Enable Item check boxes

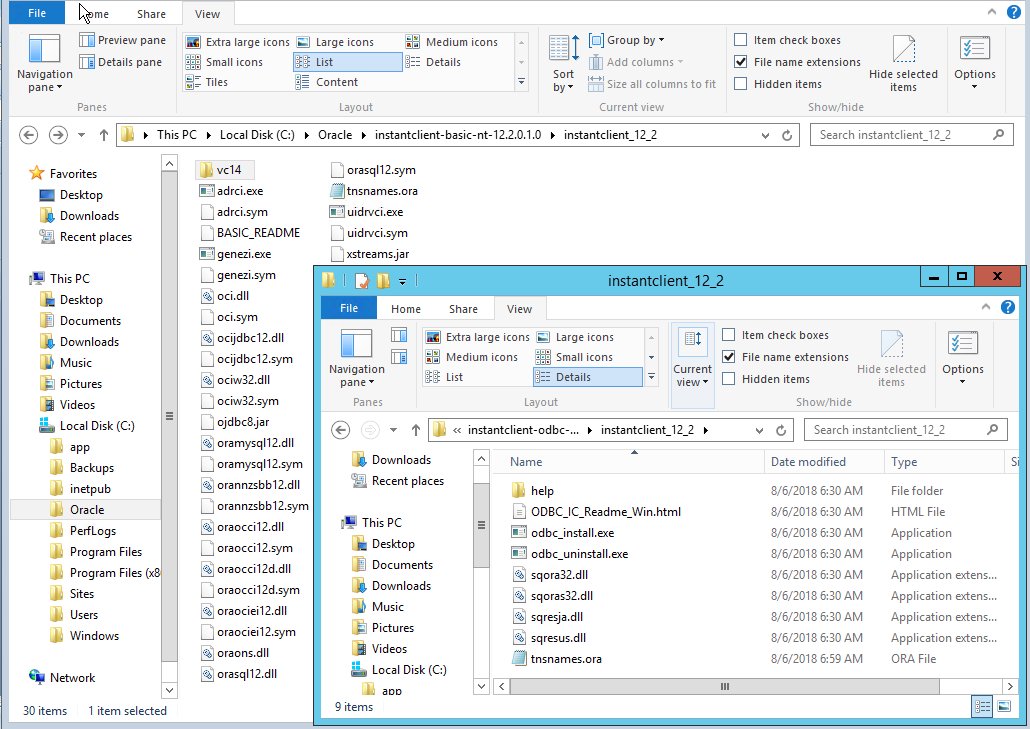click(x=740, y=39)
